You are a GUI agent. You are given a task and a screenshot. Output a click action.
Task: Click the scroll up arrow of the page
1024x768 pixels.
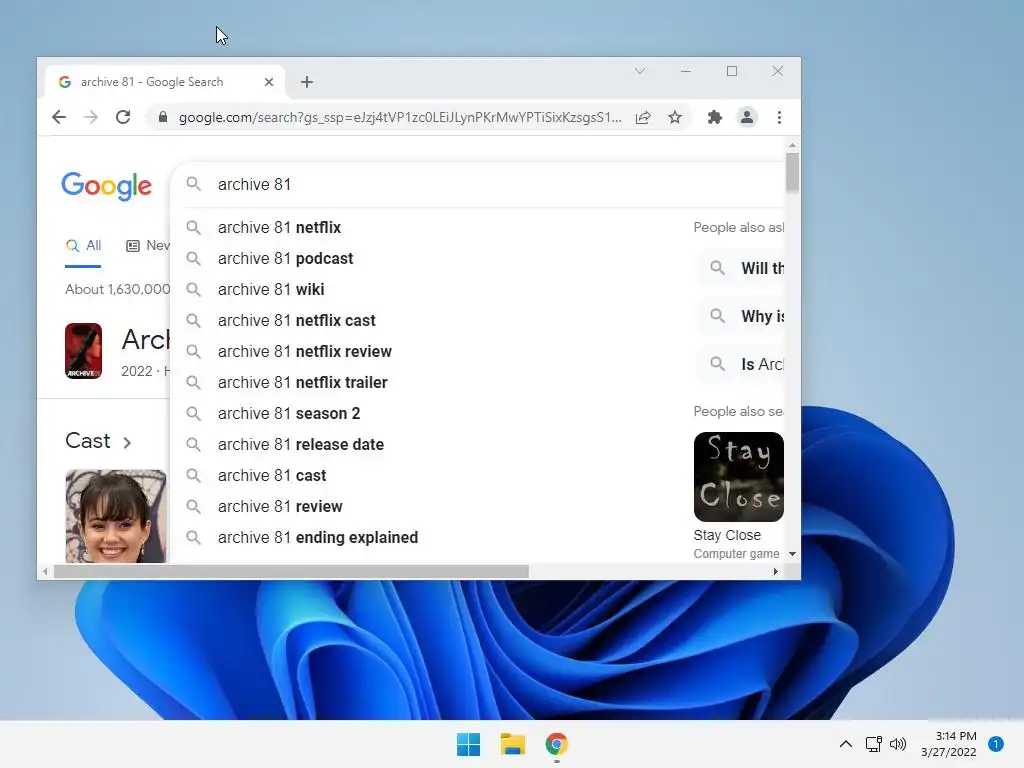792,145
